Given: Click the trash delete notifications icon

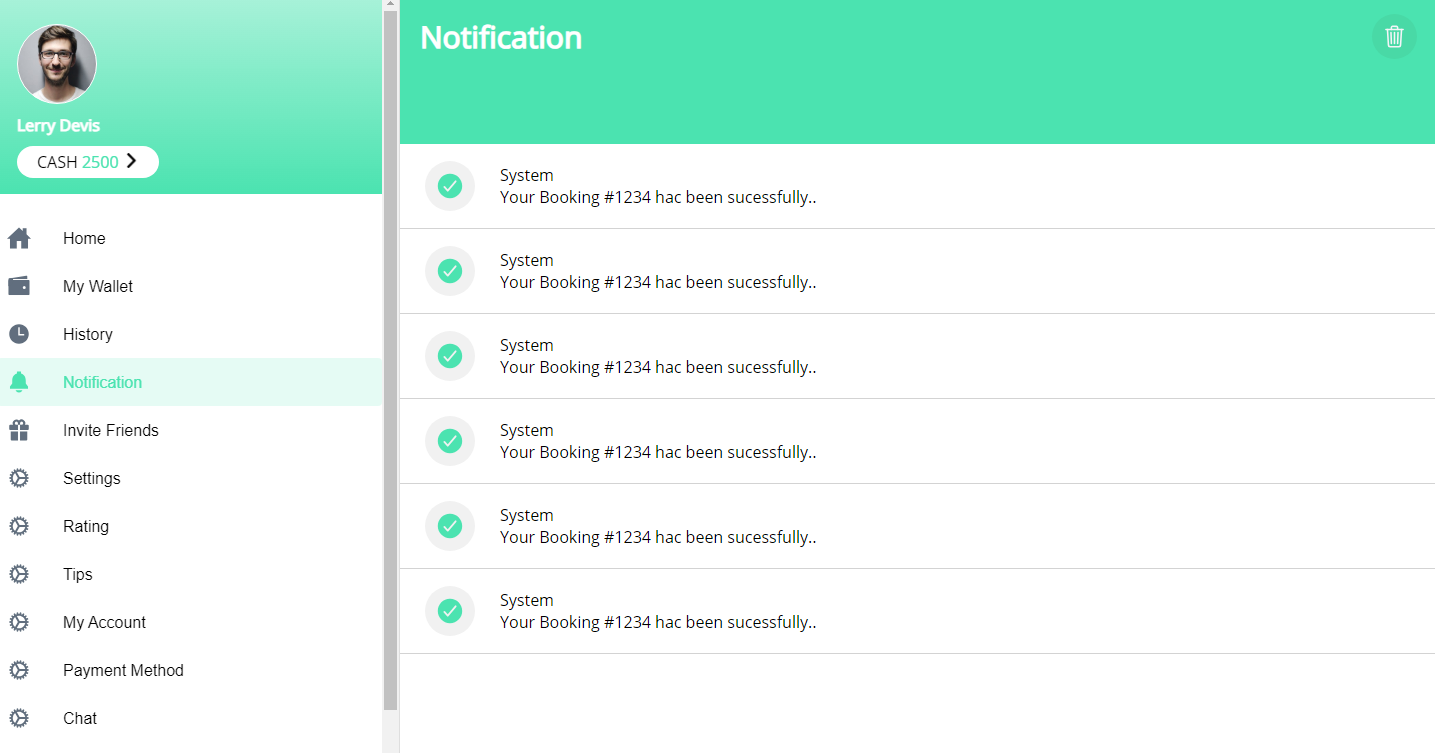Looking at the screenshot, I should [1394, 37].
